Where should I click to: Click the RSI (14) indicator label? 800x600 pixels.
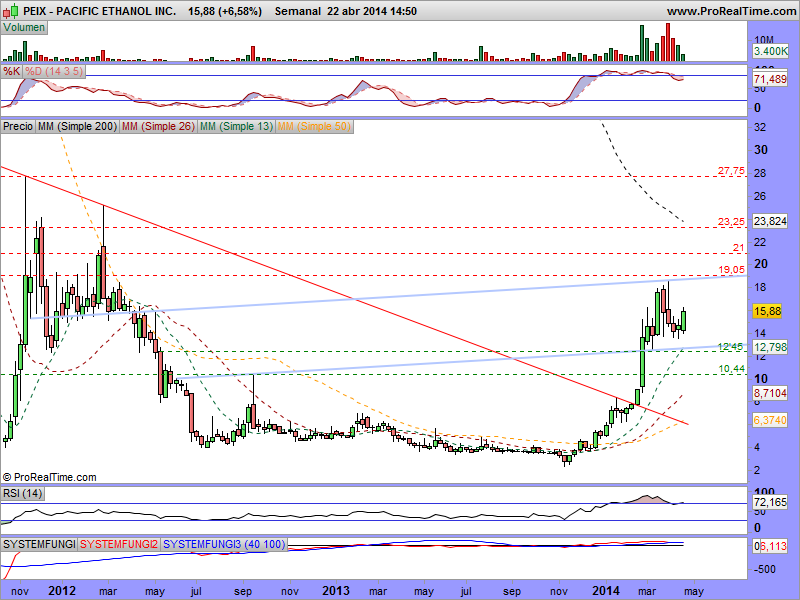[x=22, y=493]
